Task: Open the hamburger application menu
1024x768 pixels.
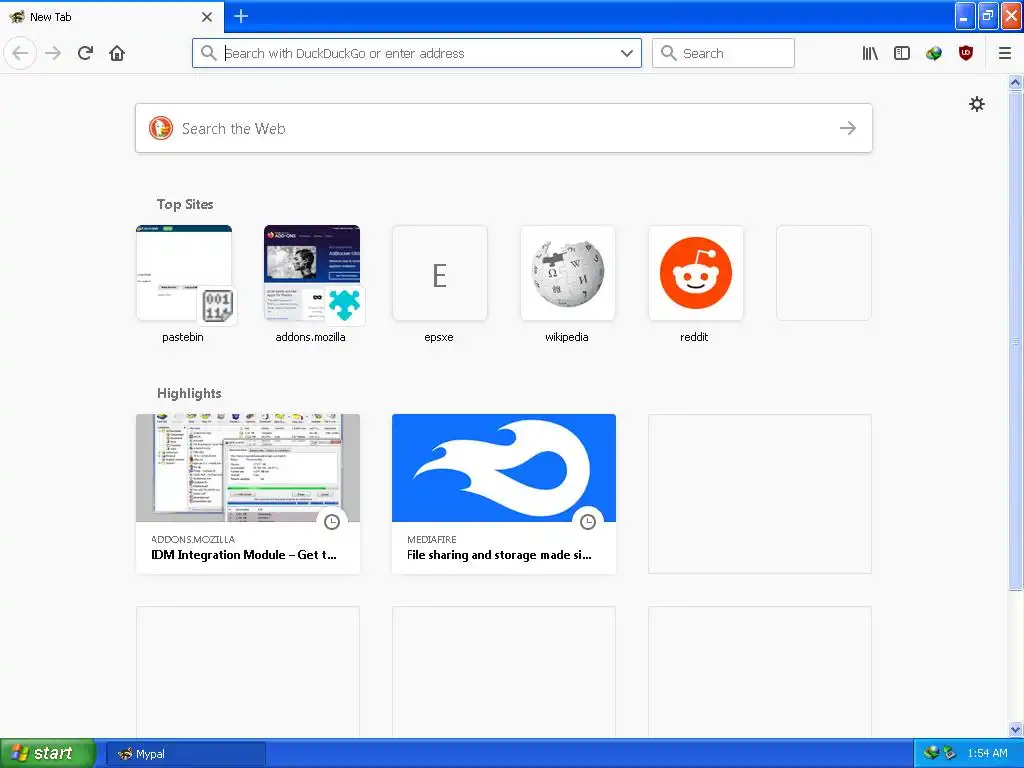Action: [1005, 53]
